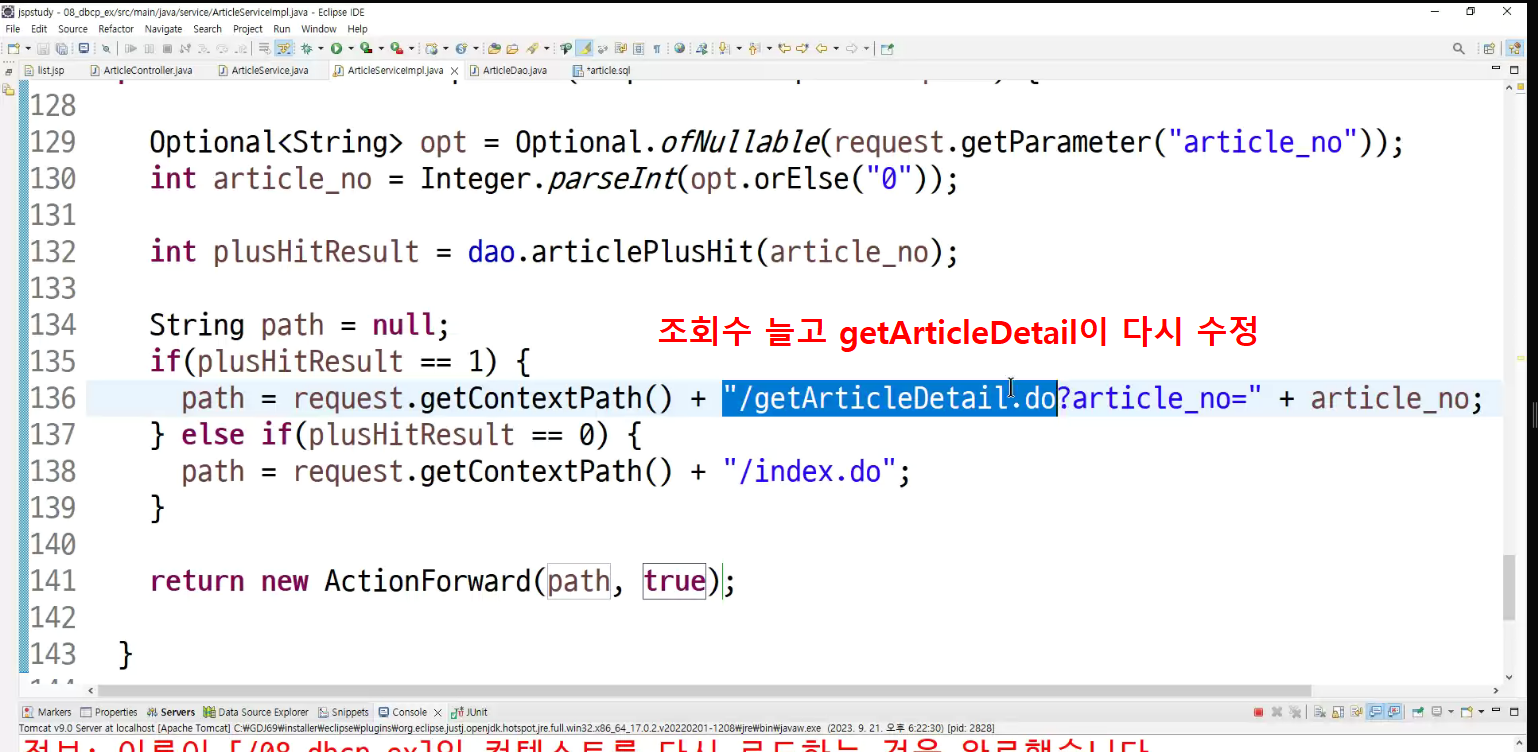1538x752 pixels.
Task: Toggle the Scroll Lock icon in Console
Action: pyautogui.click(x=1338, y=712)
